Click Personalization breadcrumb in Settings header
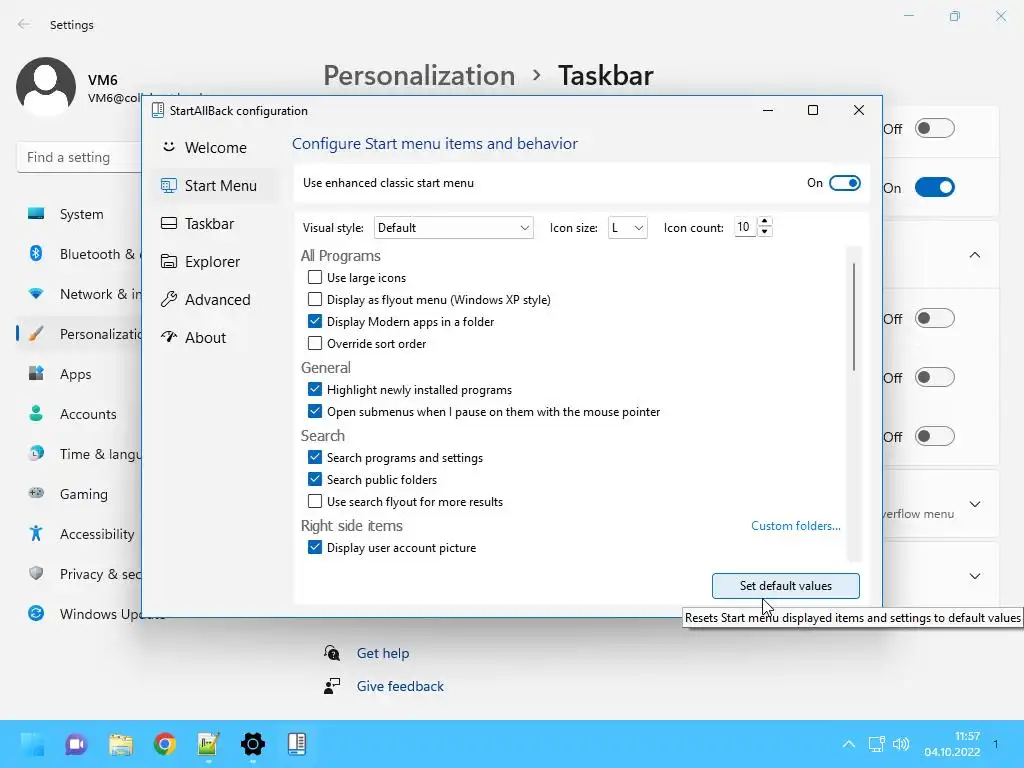 coord(419,76)
